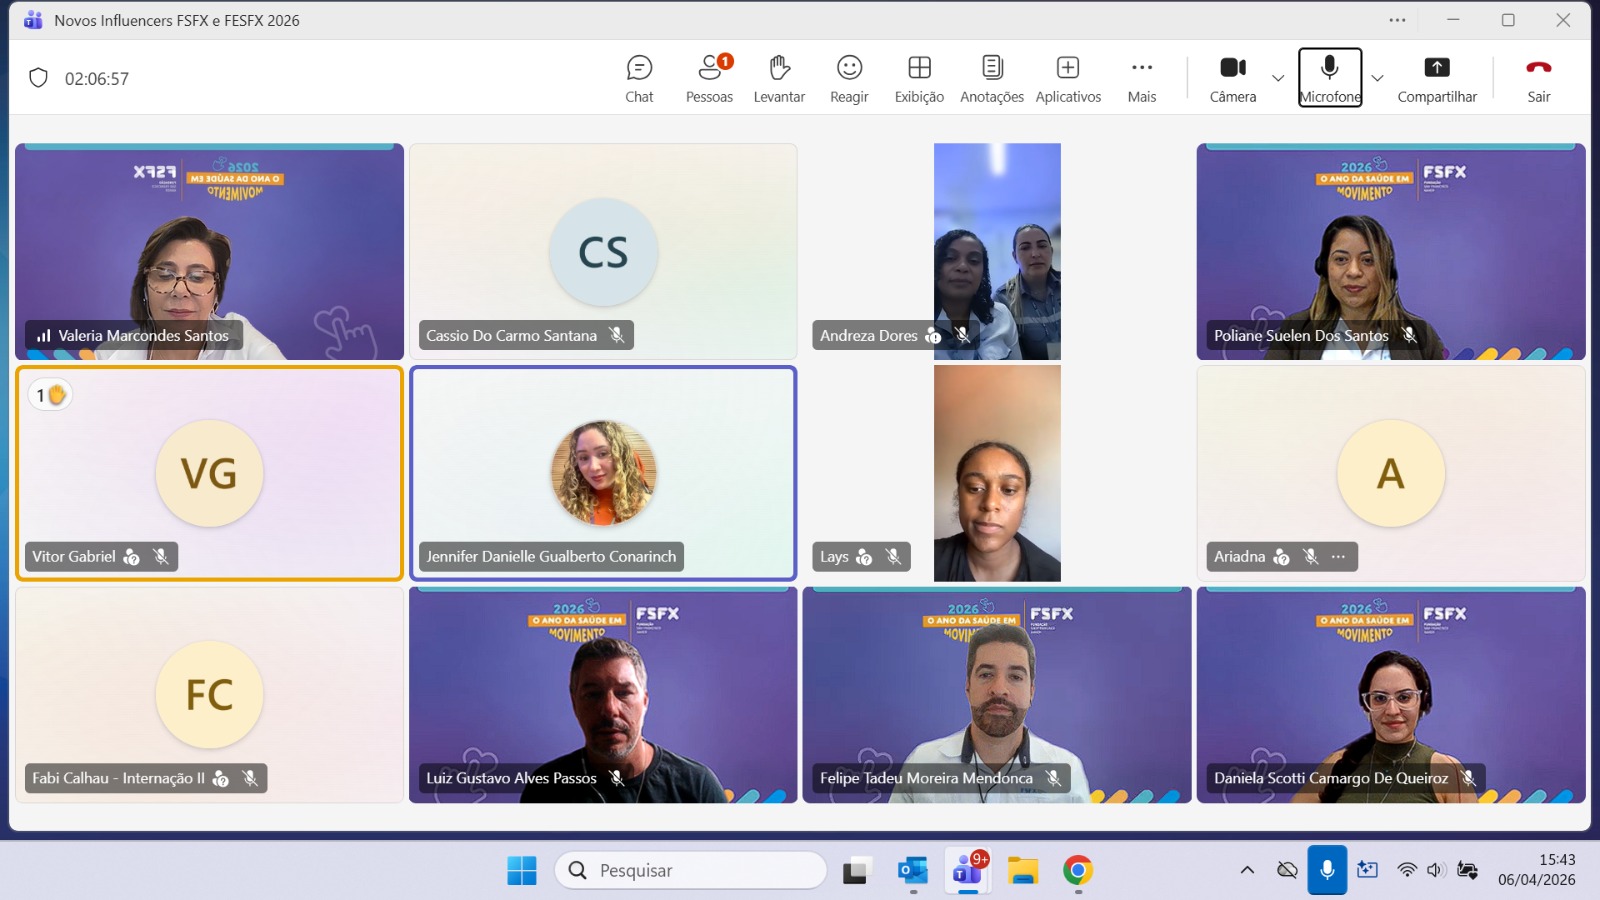
Task: Open the Pessoas participants list
Action: tap(709, 78)
